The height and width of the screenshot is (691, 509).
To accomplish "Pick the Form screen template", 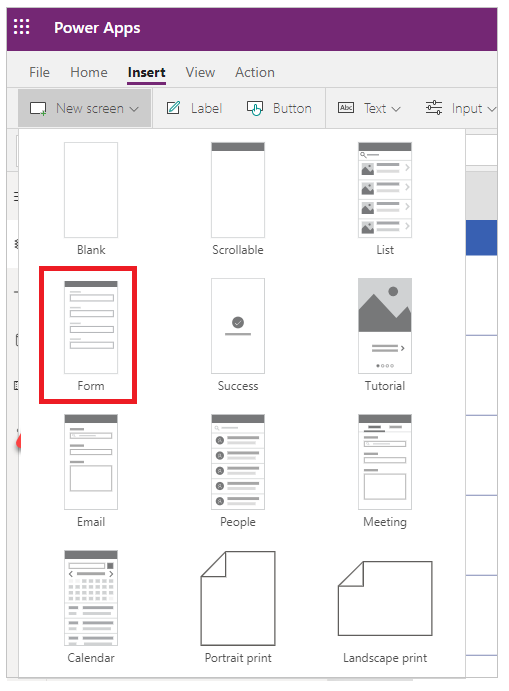I will (91, 335).
